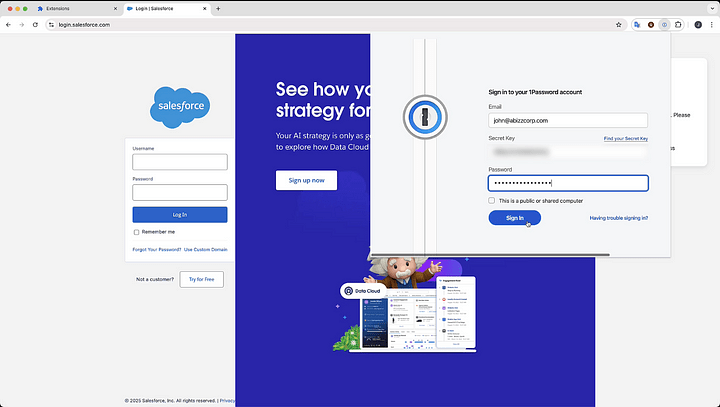This screenshot has height=407, width=720.
Task: Click the "Try for Free" button
Action: (202, 279)
